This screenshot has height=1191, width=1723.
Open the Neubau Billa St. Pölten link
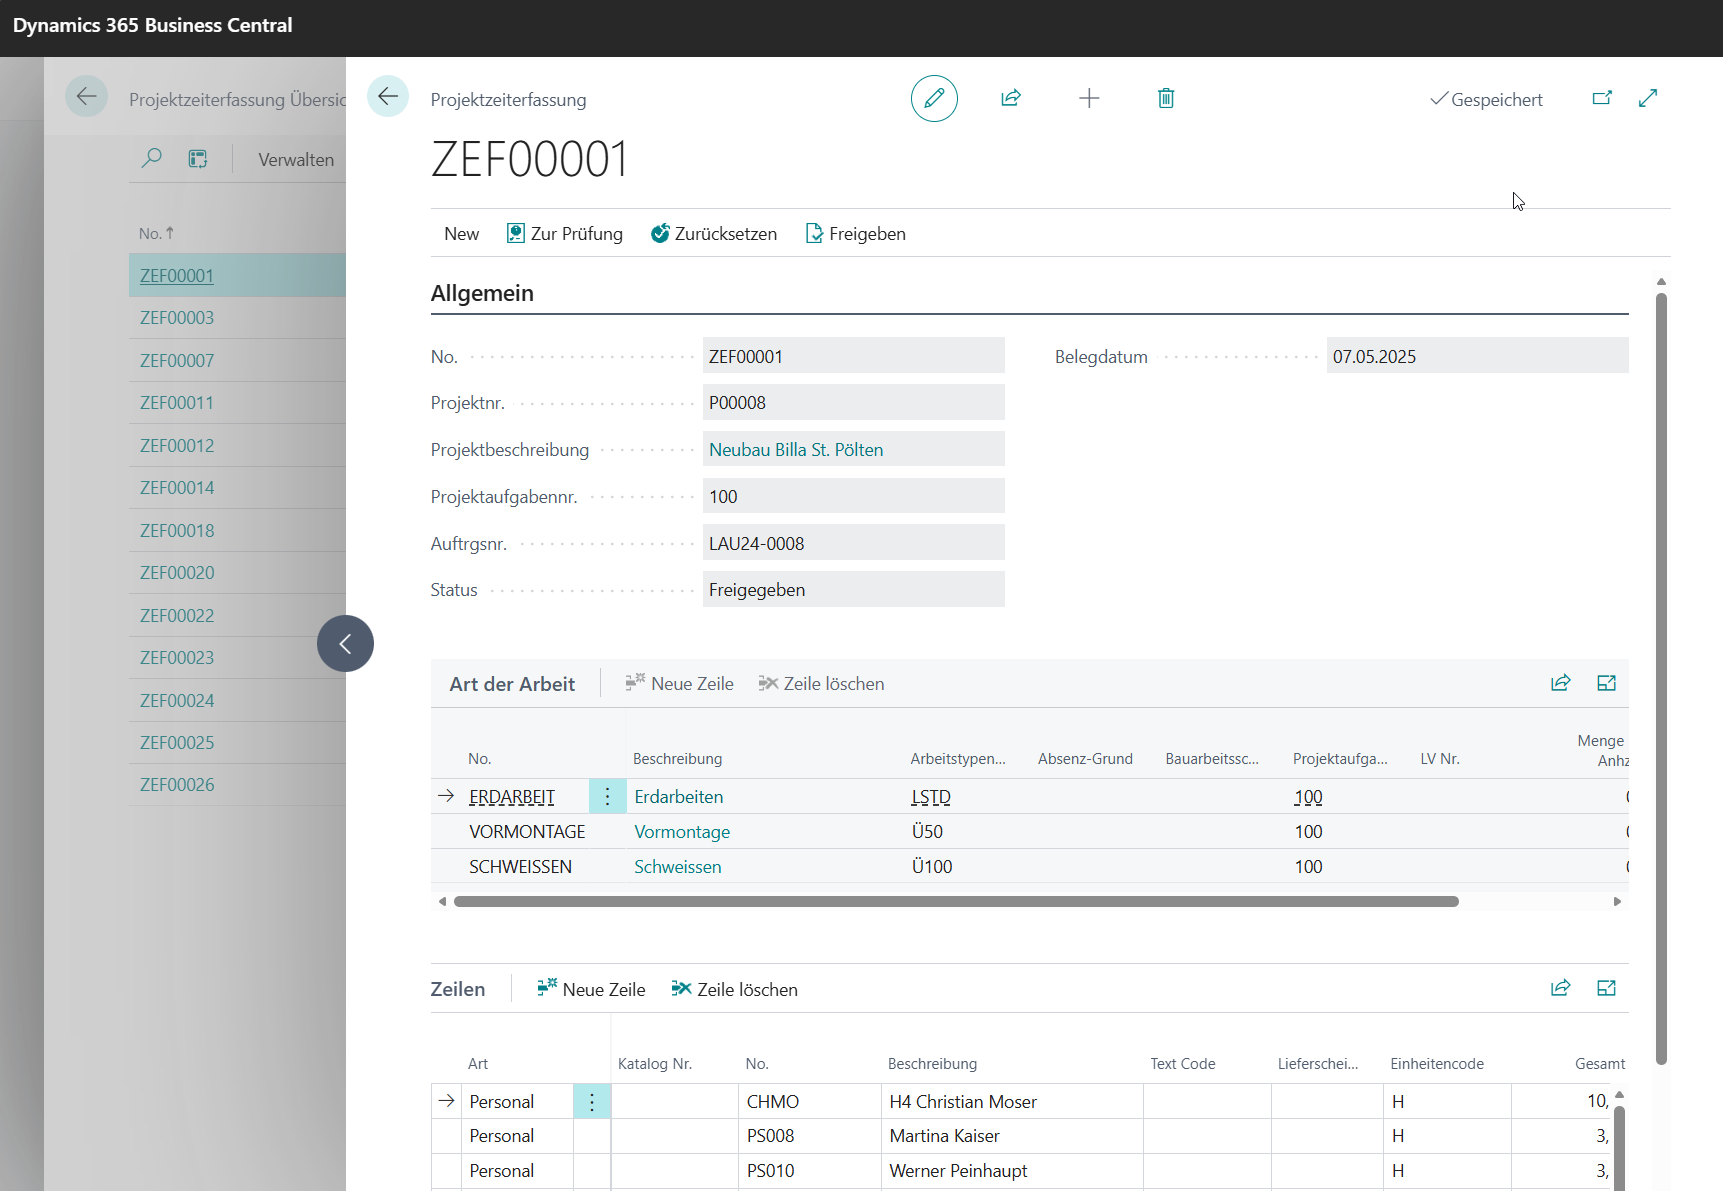click(796, 450)
